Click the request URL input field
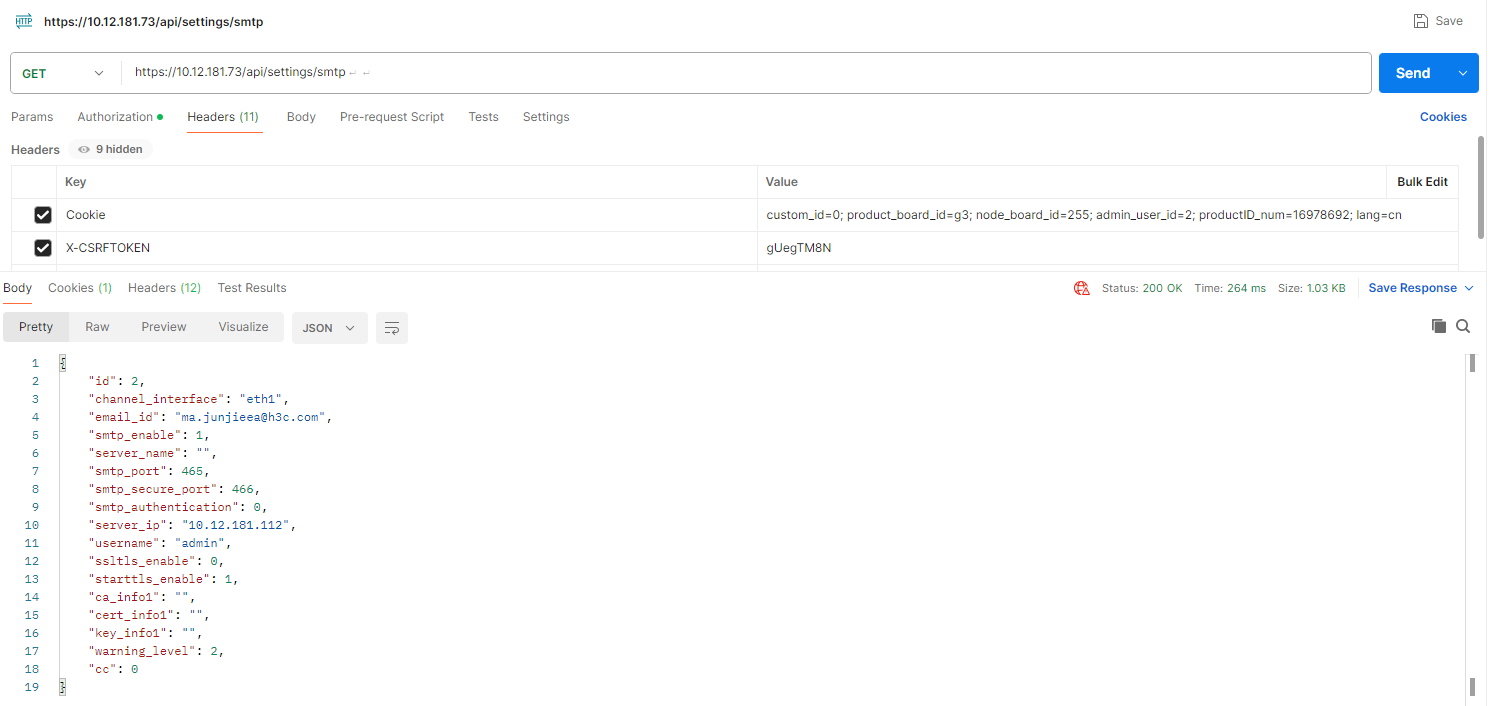This screenshot has height=706, width=1492. (700, 73)
